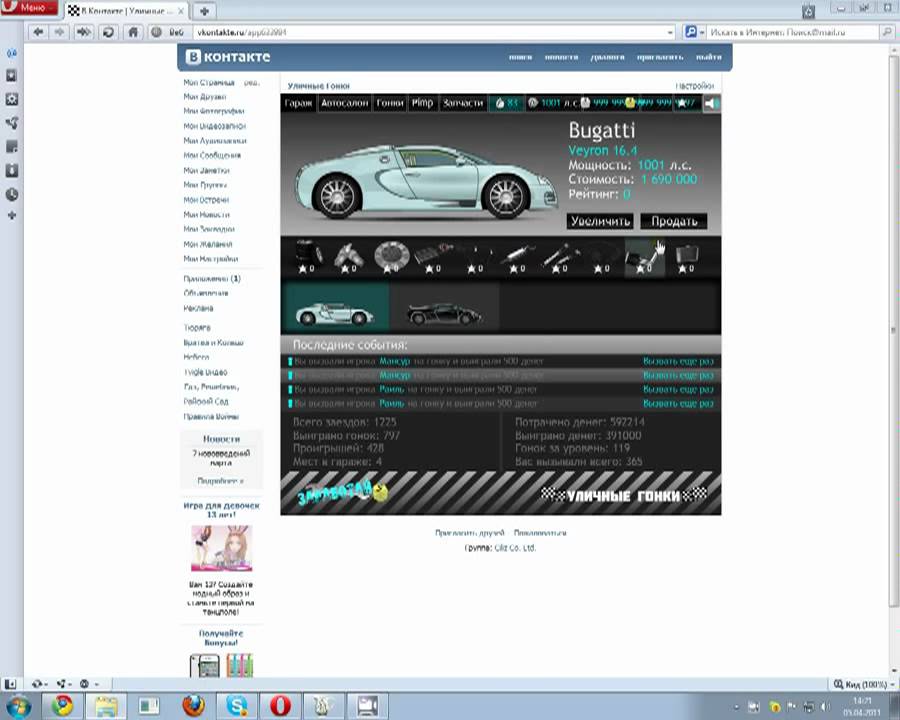Open the address bar history dropdown
The height and width of the screenshot is (720, 900).
coord(670,33)
